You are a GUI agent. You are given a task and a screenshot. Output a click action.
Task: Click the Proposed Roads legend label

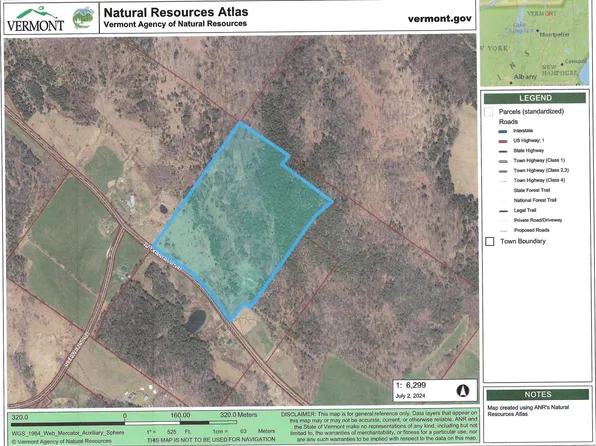pyautogui.click(x=531, y=230)
